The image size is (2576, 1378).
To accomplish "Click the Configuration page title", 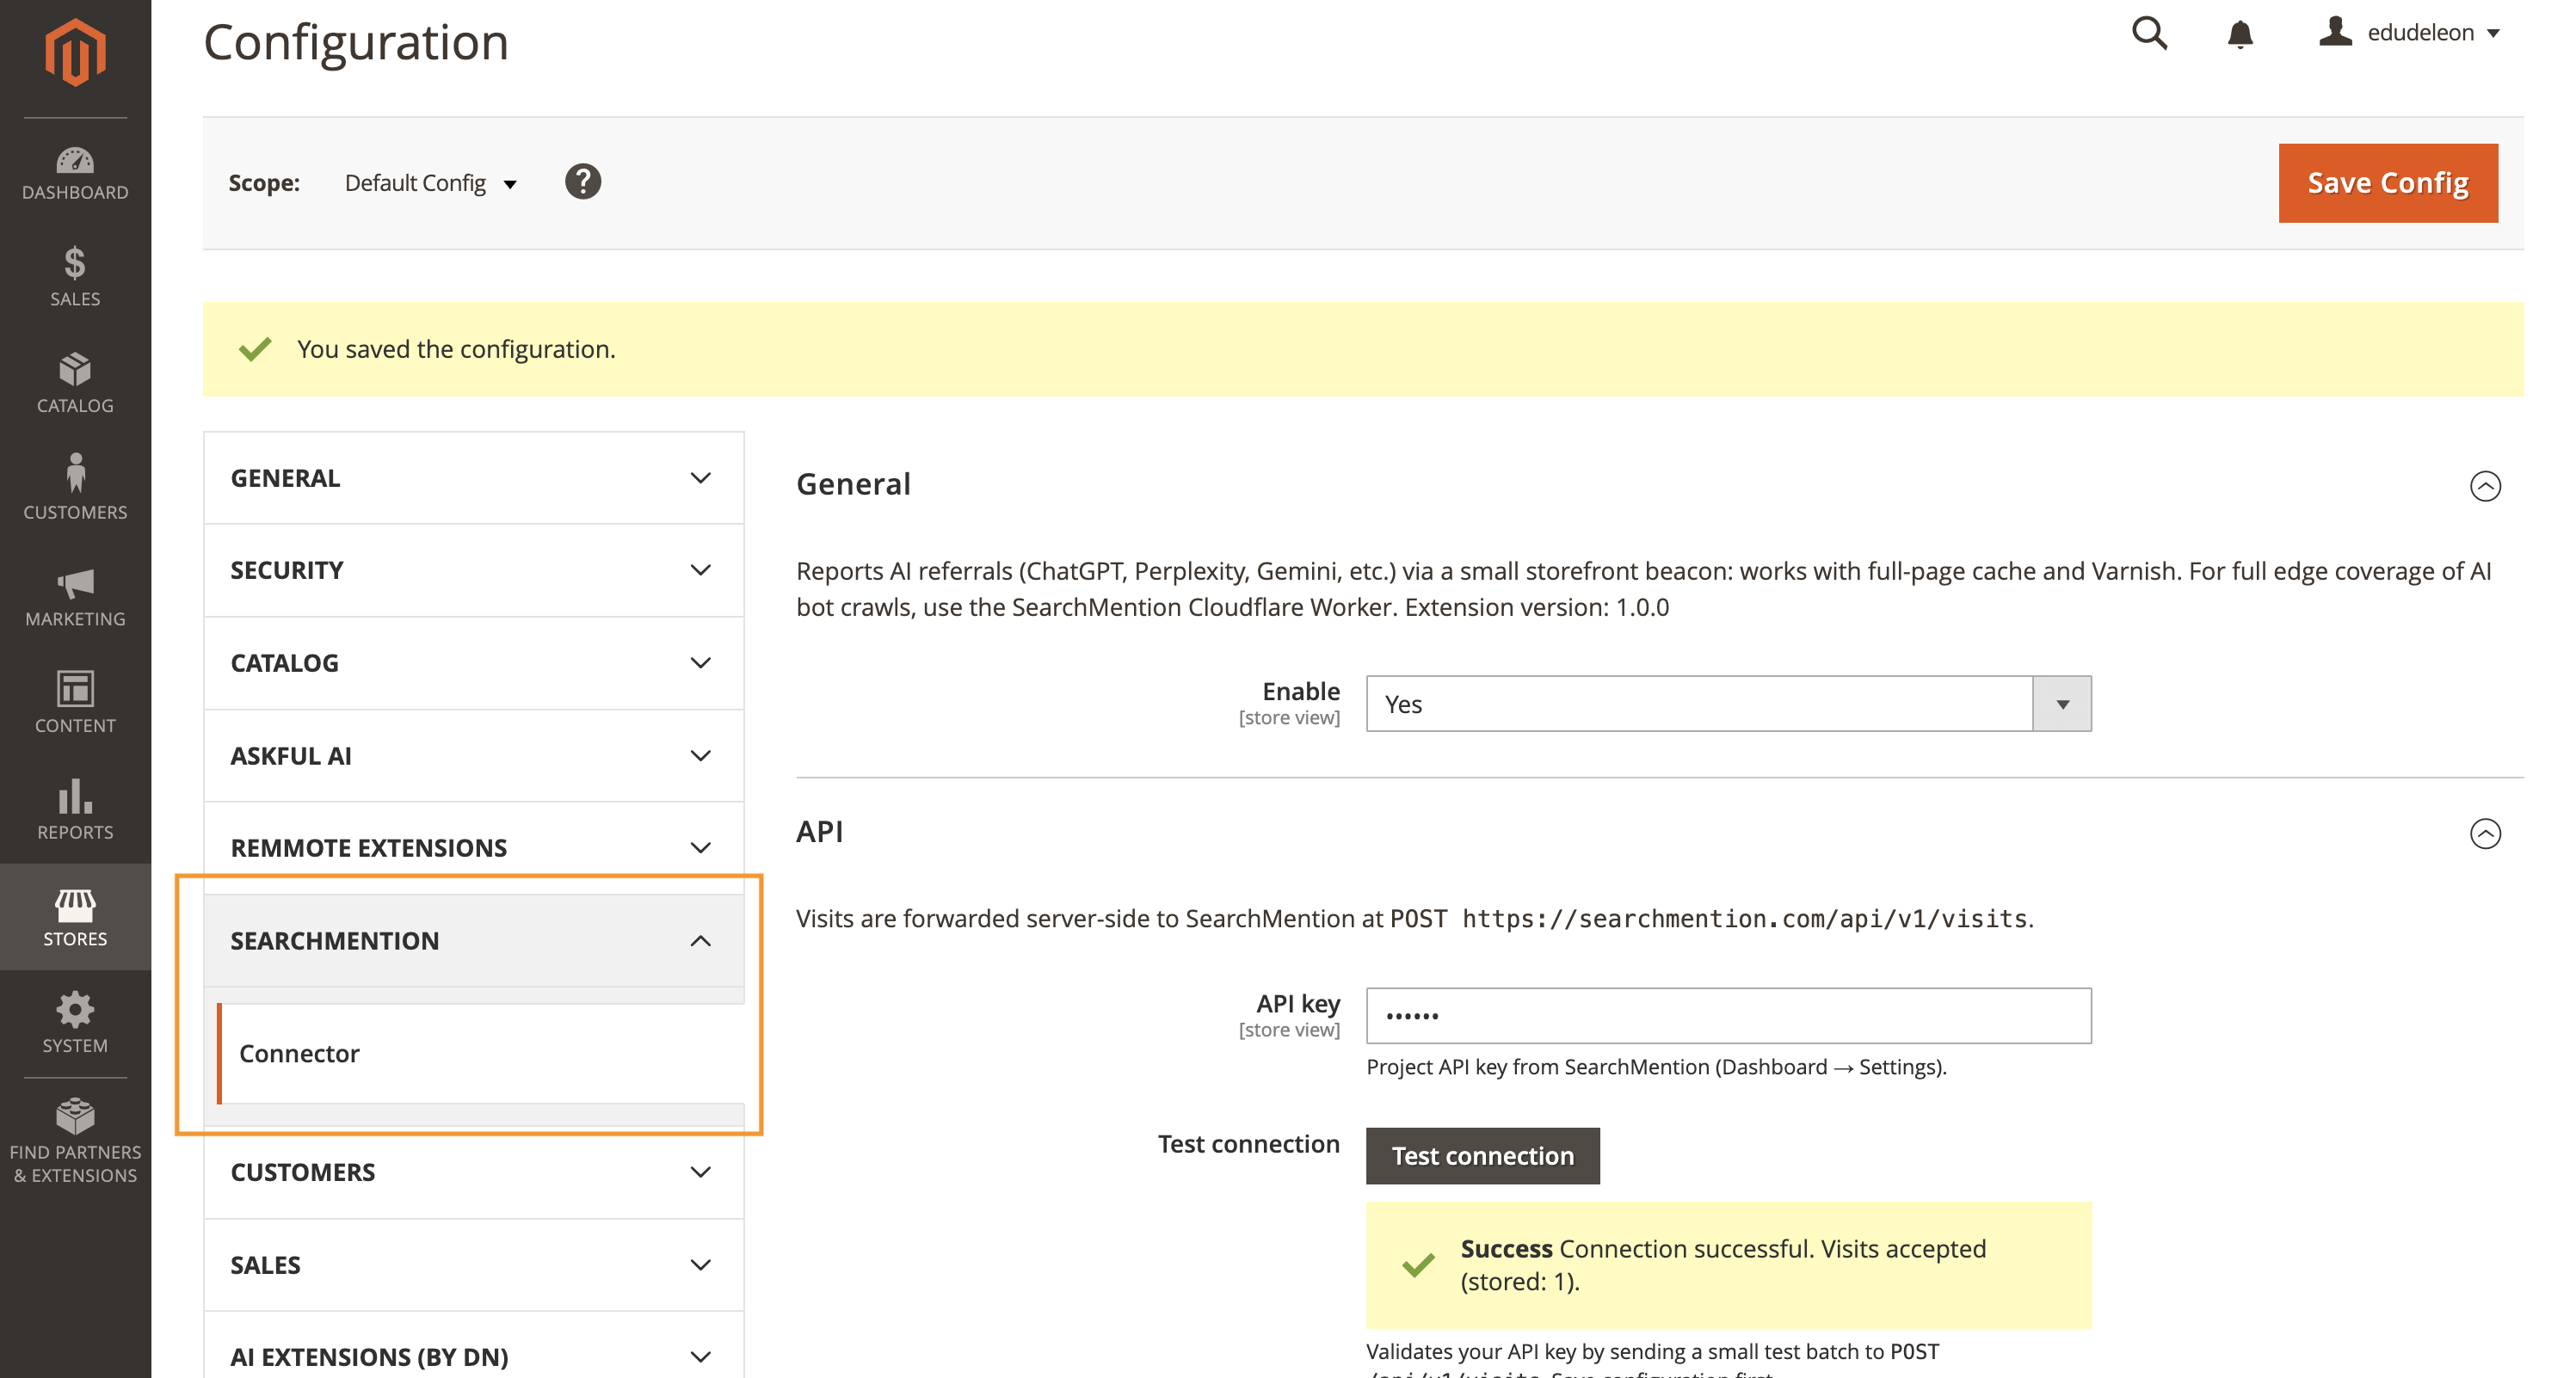I will (x=356, y=42).
